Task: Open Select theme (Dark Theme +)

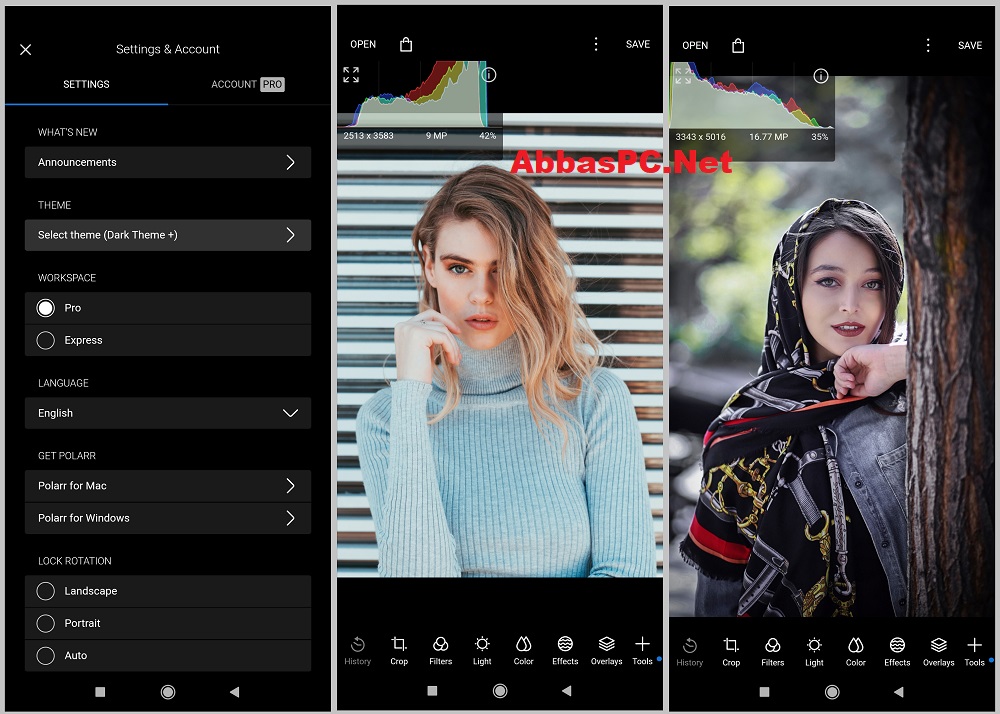Action: pos(168,235)
